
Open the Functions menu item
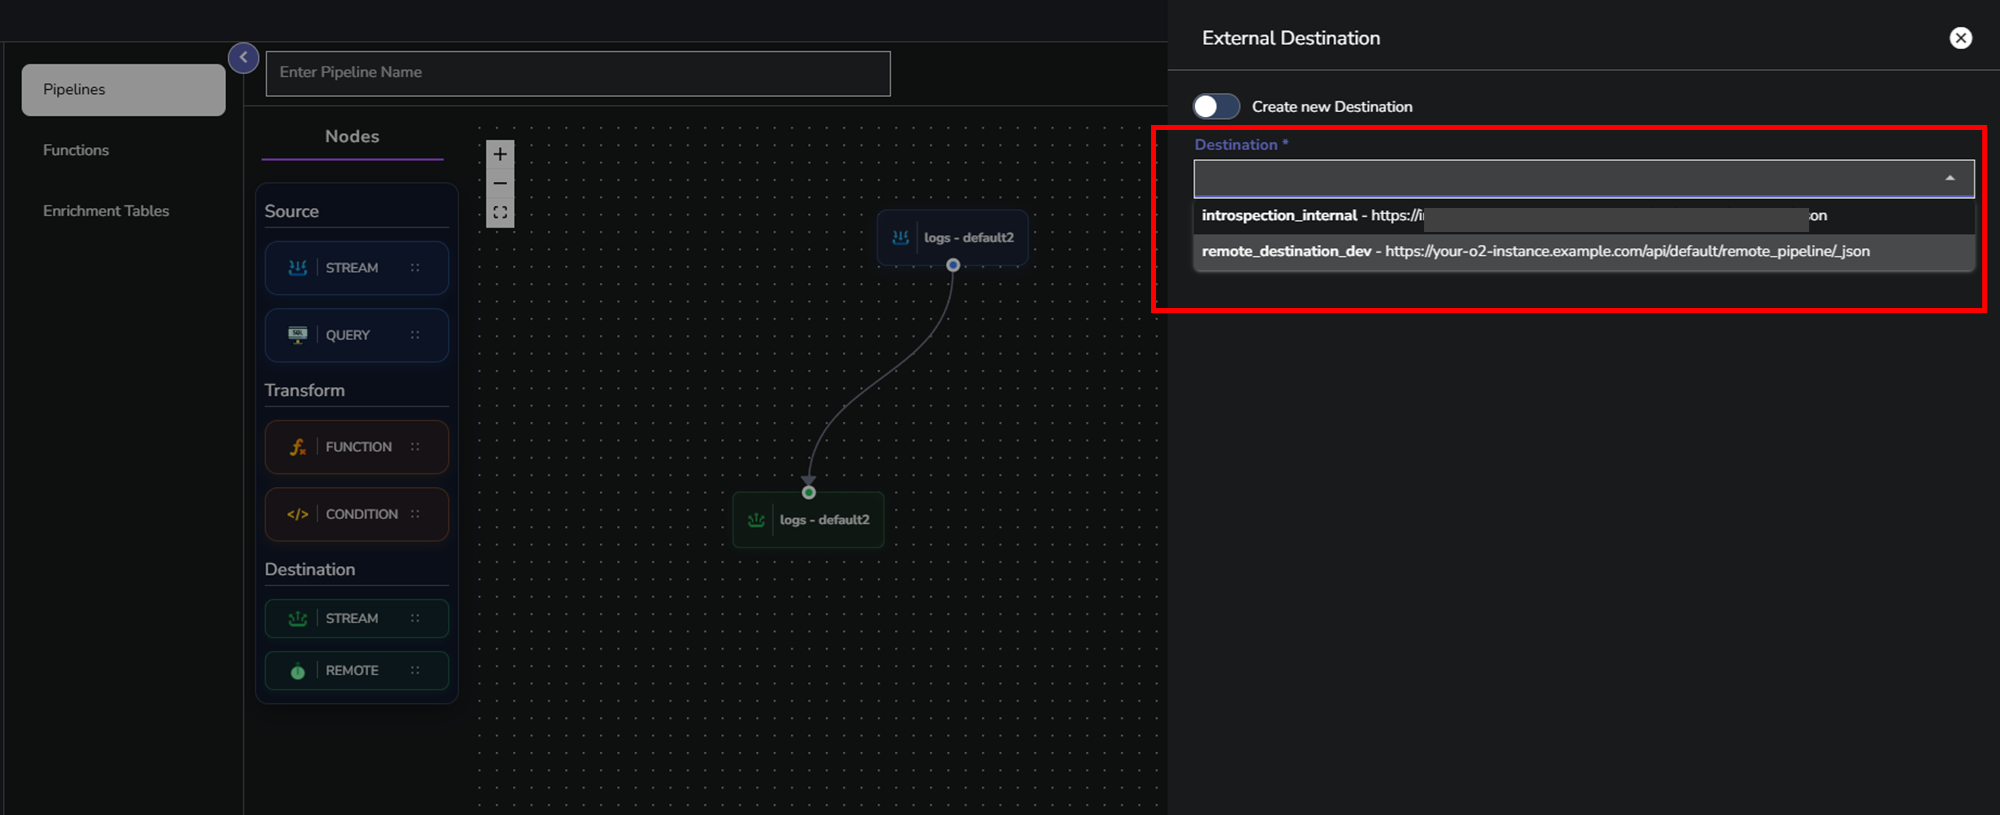(76, 150)
